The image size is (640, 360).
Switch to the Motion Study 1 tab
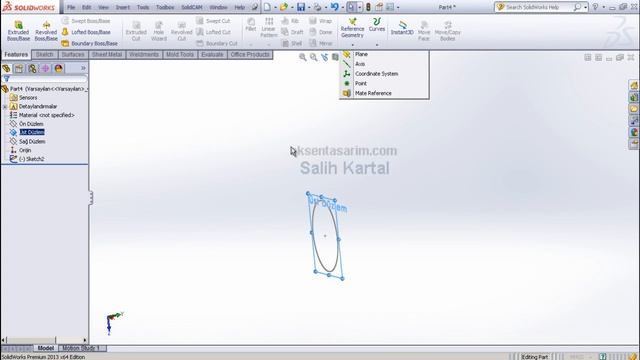tap(81, 348)
